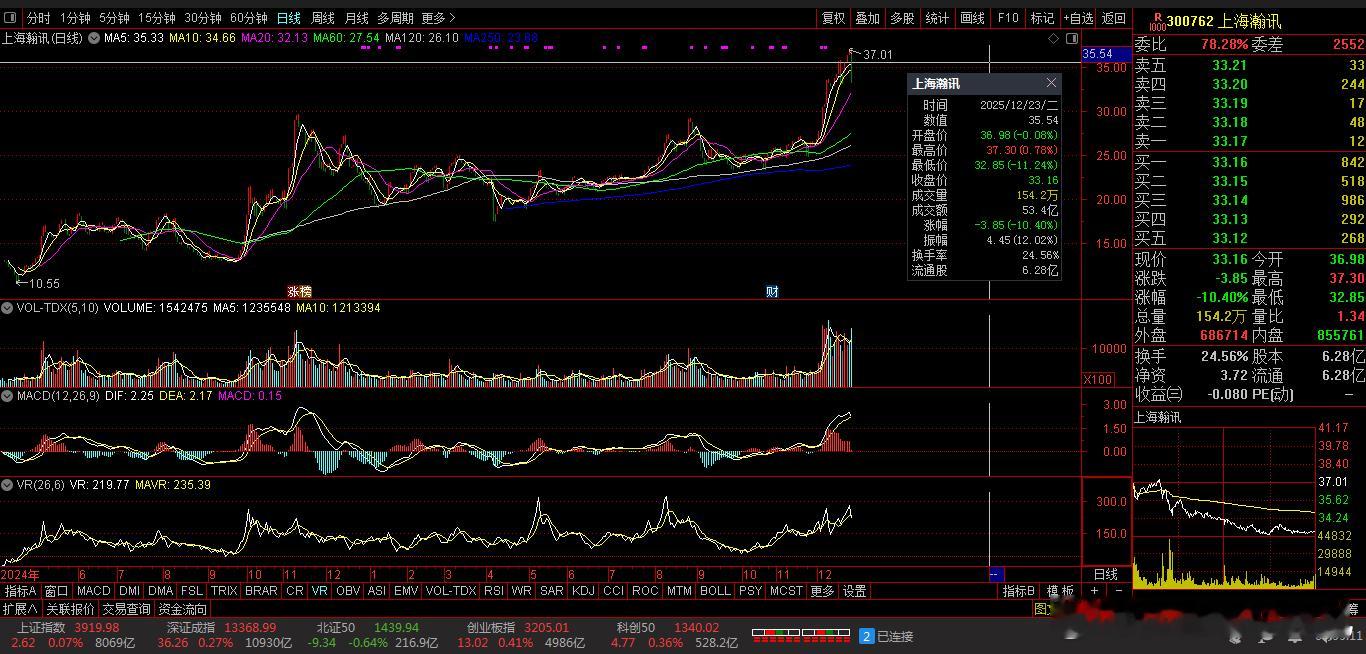Click the connection status icon 已连接

(x=867, y=636)
